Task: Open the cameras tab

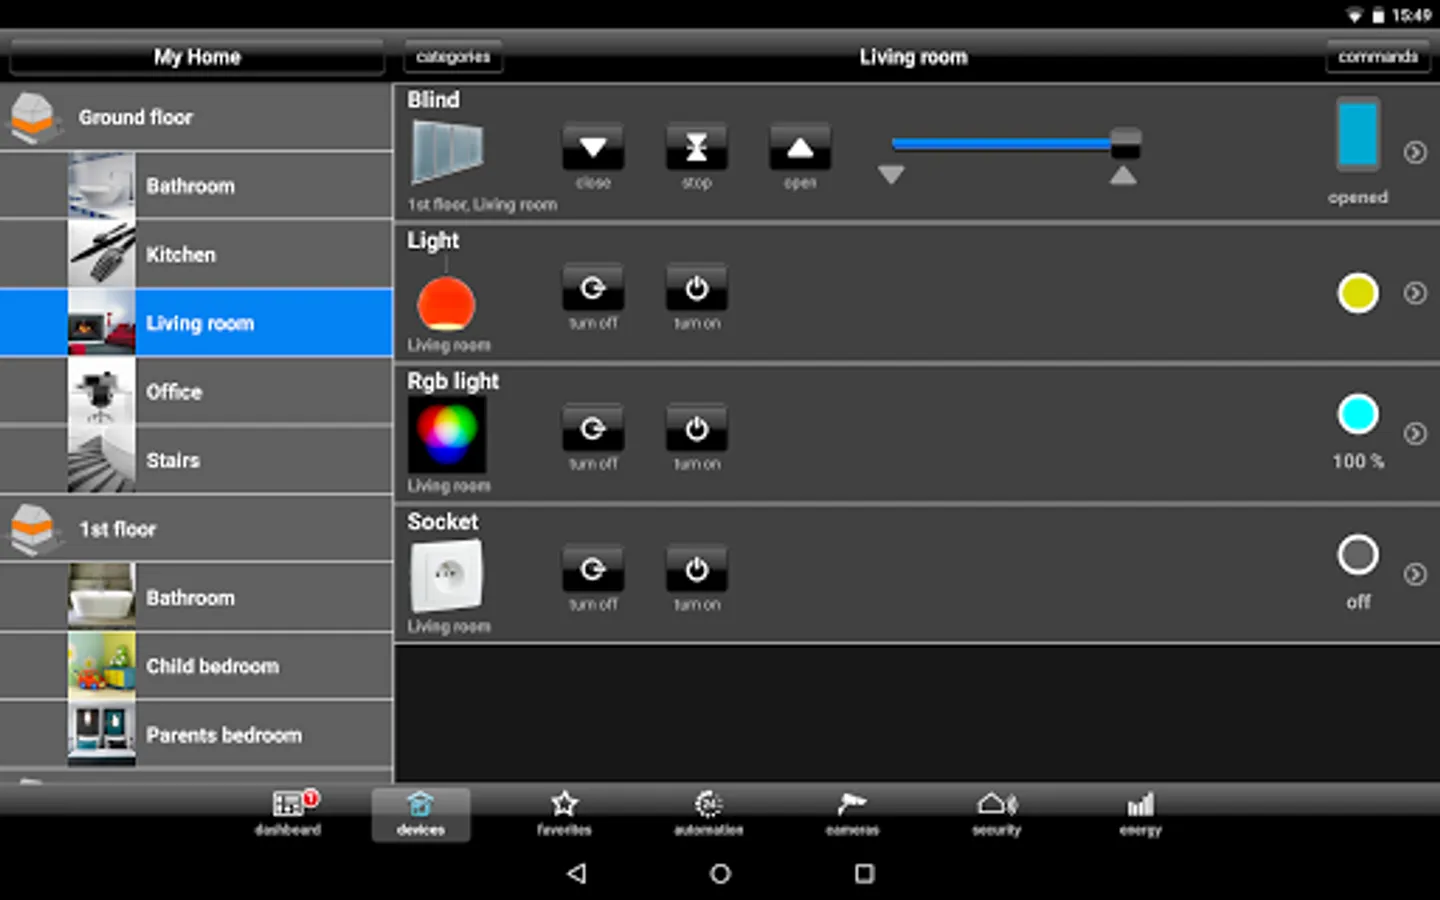Action: 852,813
